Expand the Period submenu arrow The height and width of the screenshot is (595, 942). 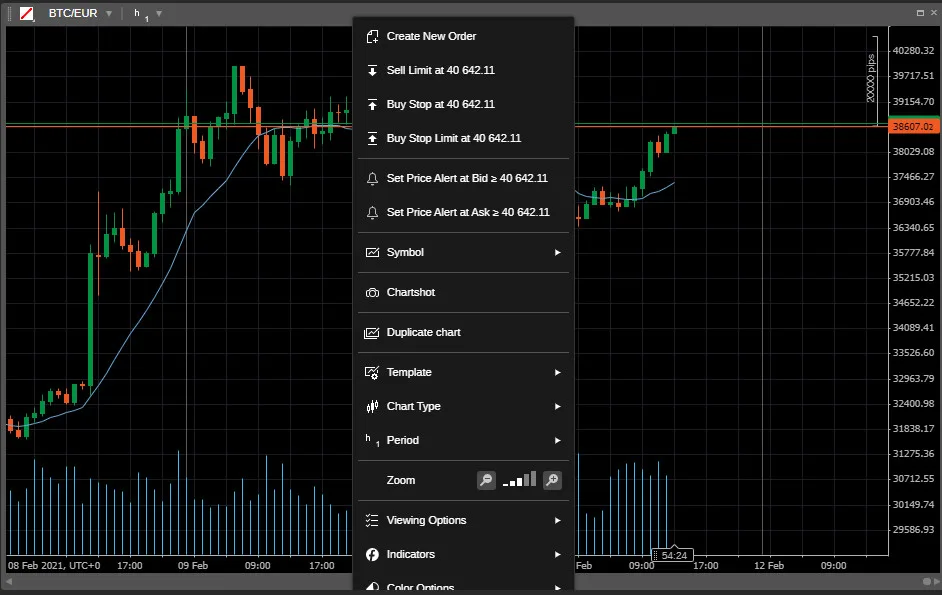pyautogui.click(x=558, y=441)
